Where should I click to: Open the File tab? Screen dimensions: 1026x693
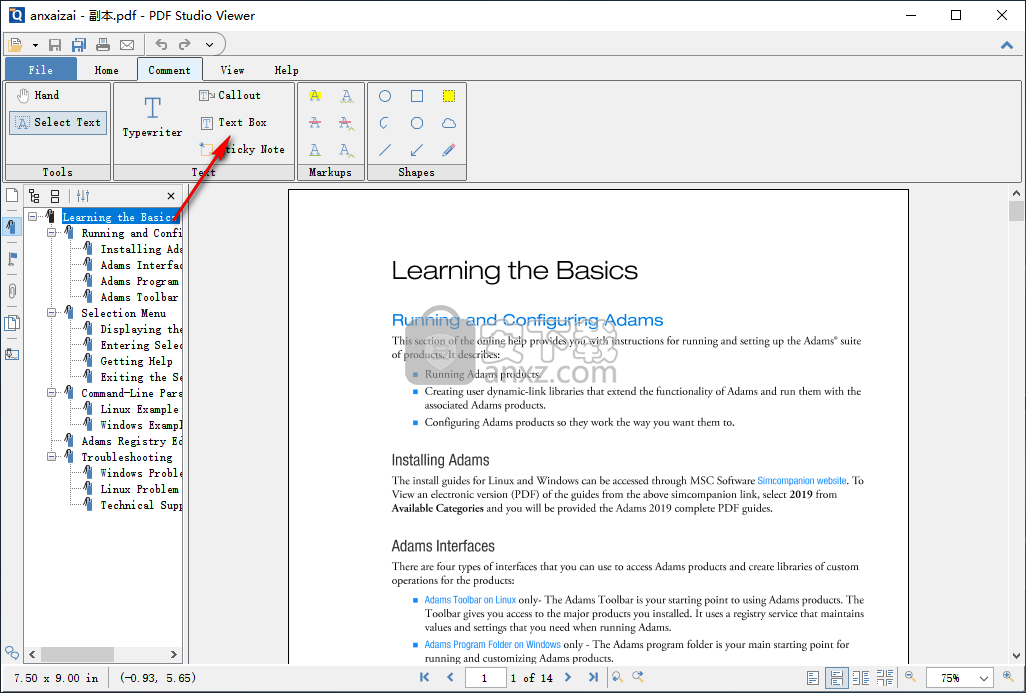tap(41, 69)
